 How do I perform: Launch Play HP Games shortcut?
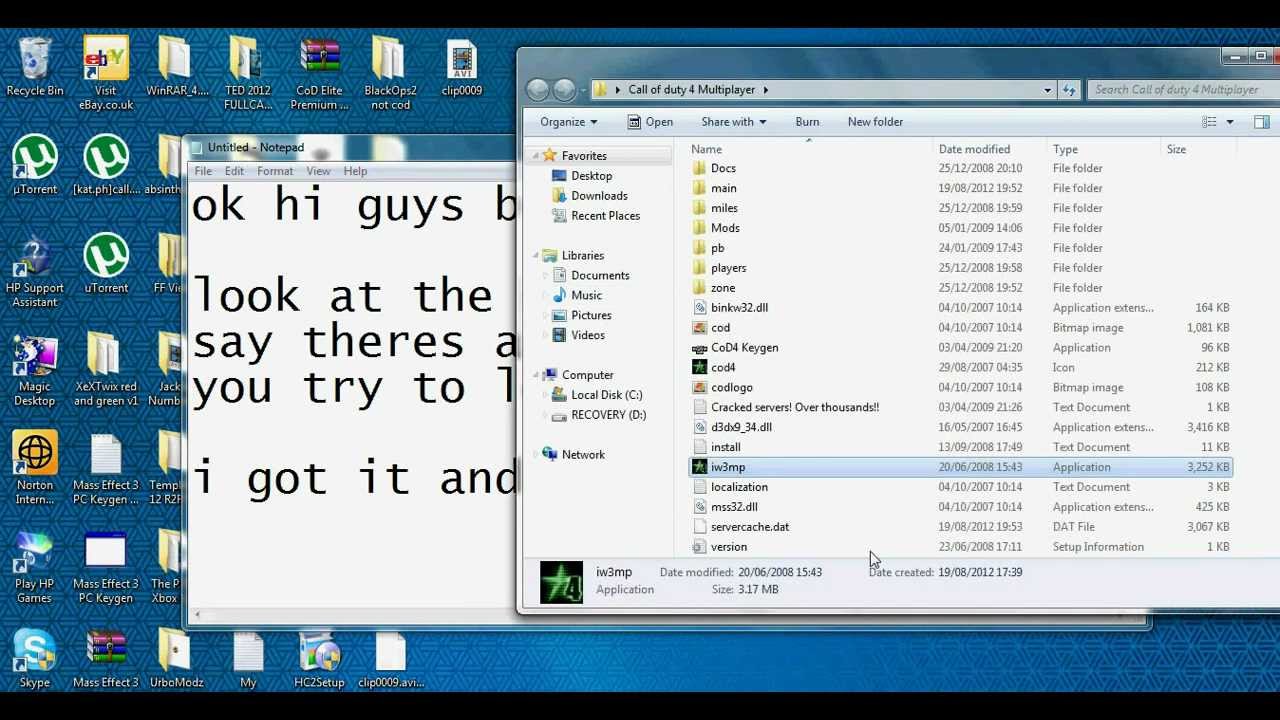(x=35, y=567)
